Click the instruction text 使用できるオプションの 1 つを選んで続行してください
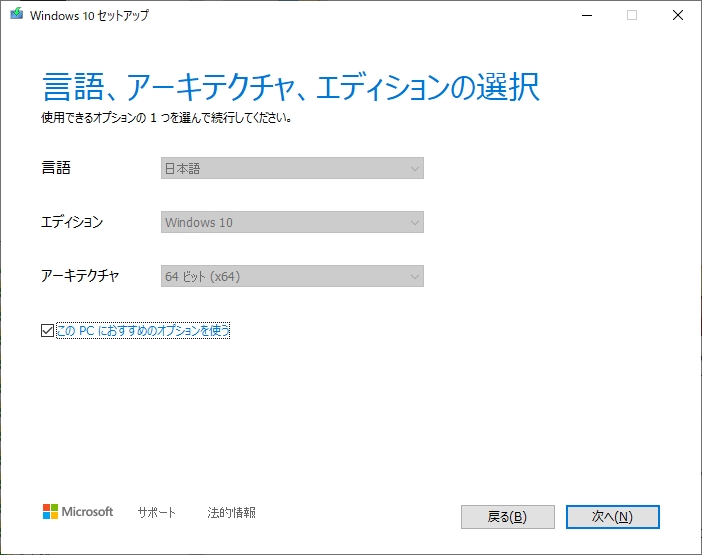 click(167, 118)
